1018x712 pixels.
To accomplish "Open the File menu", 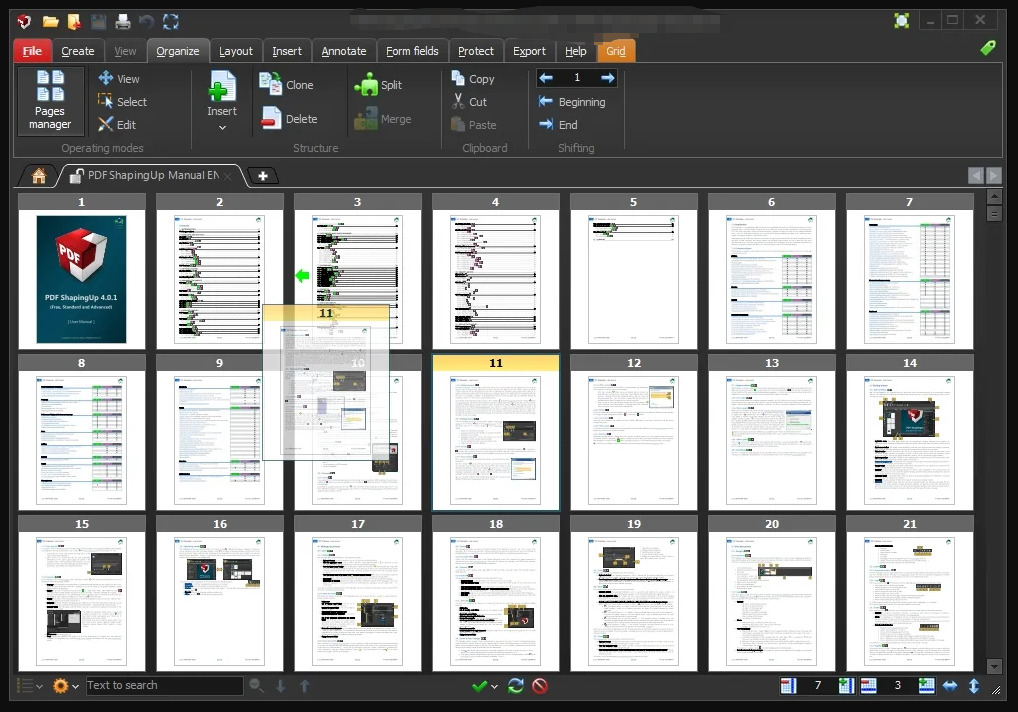I will tap(32, 51).
